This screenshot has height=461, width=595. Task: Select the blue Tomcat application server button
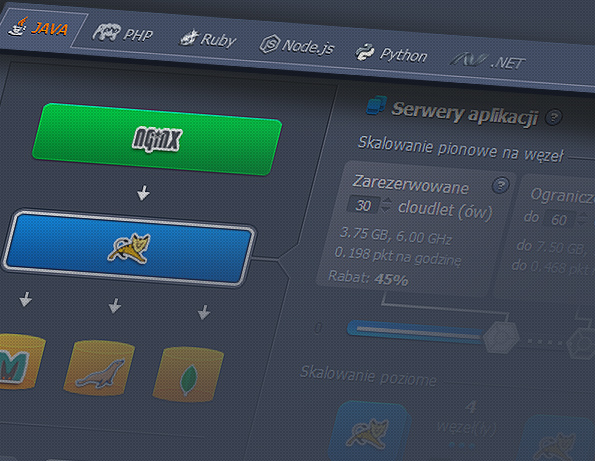tap(129, 249)
